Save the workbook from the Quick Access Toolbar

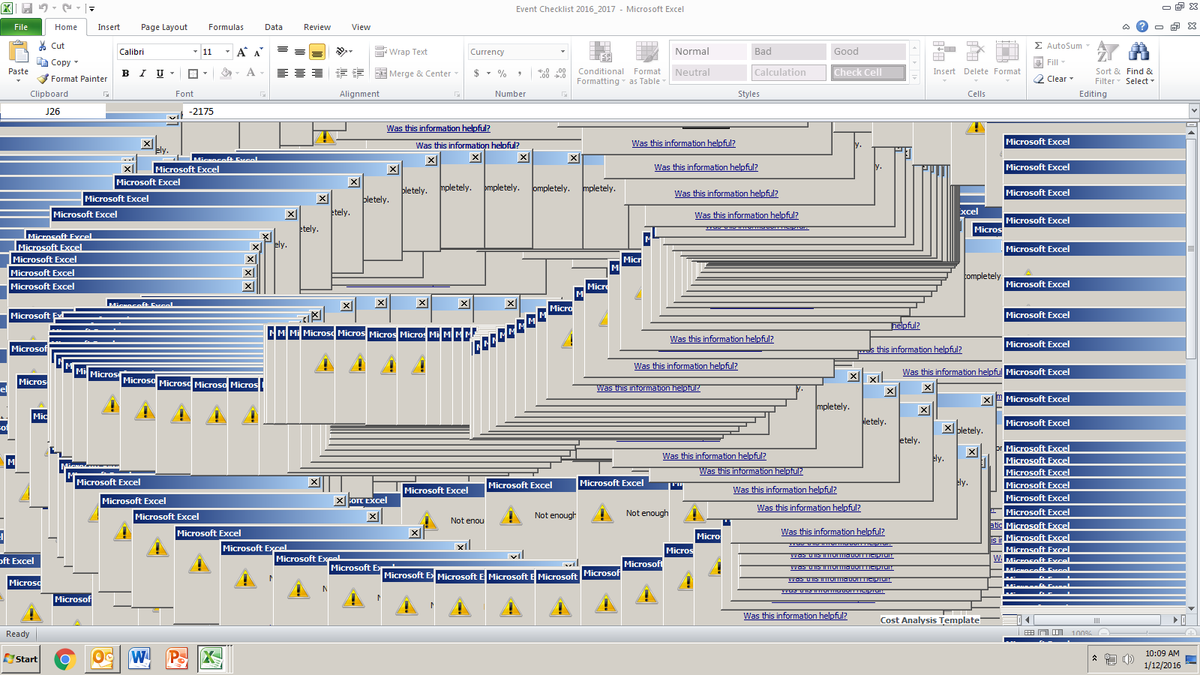point(27,9)
